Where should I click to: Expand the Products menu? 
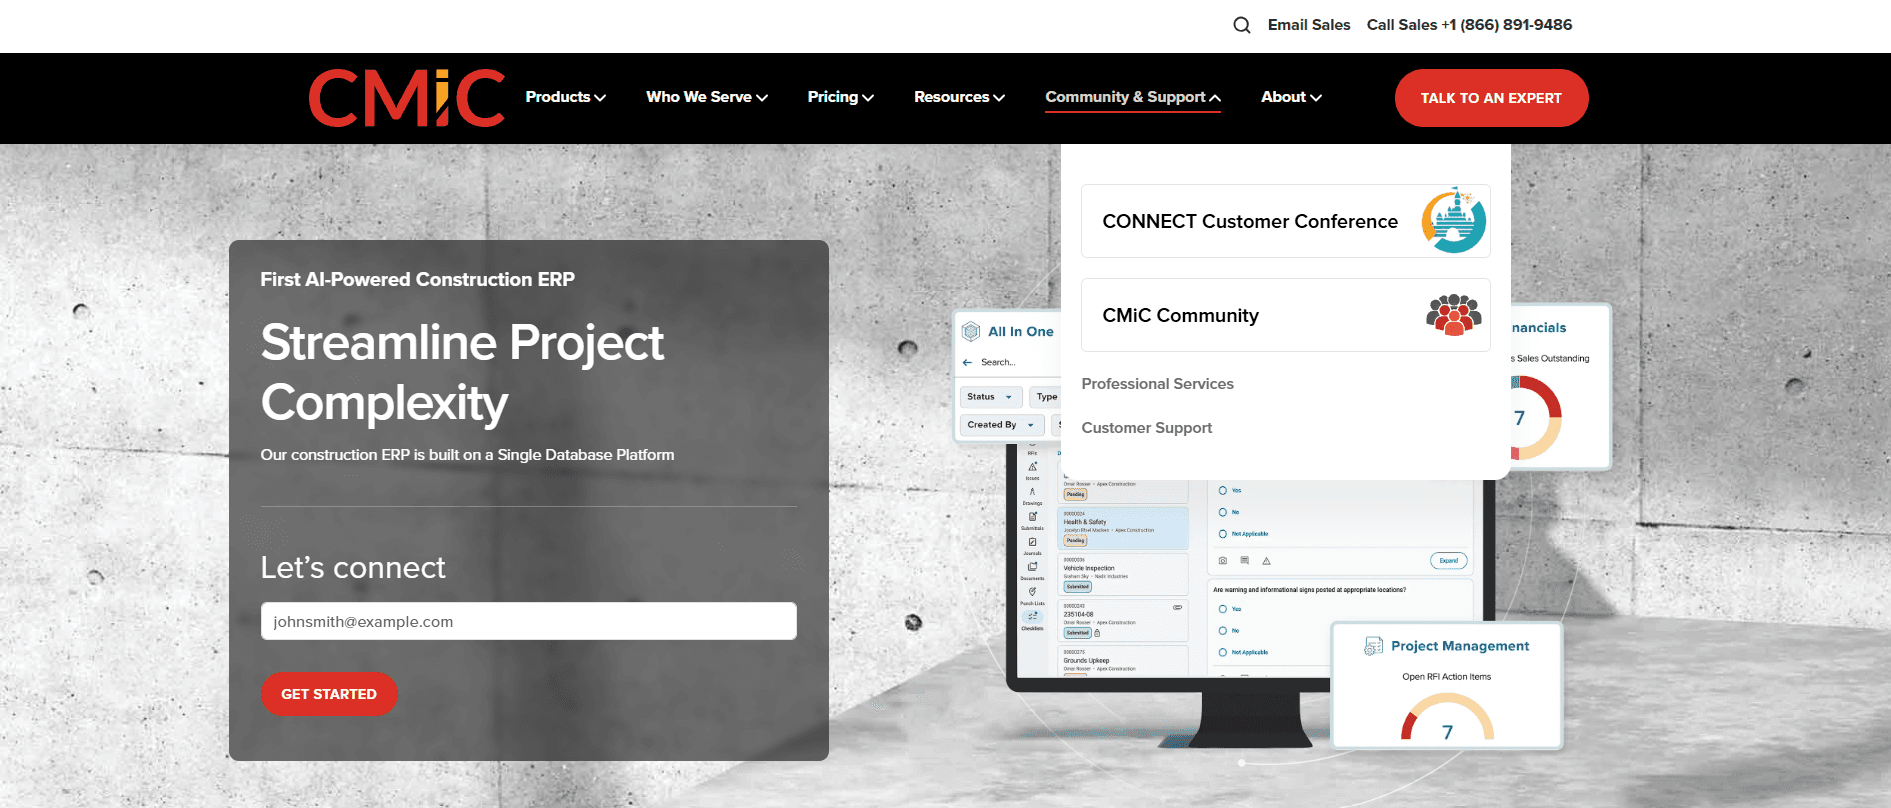point(565,97)
